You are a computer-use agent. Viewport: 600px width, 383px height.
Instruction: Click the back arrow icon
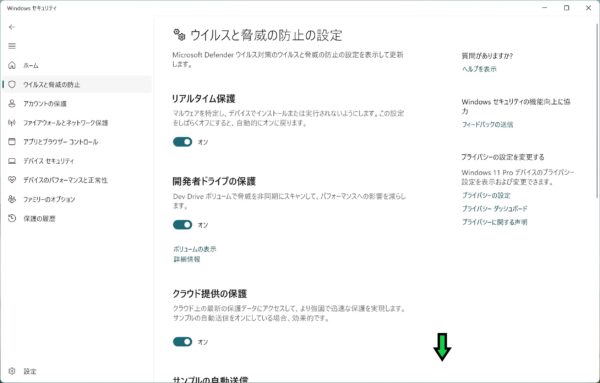tap(12, 27)
